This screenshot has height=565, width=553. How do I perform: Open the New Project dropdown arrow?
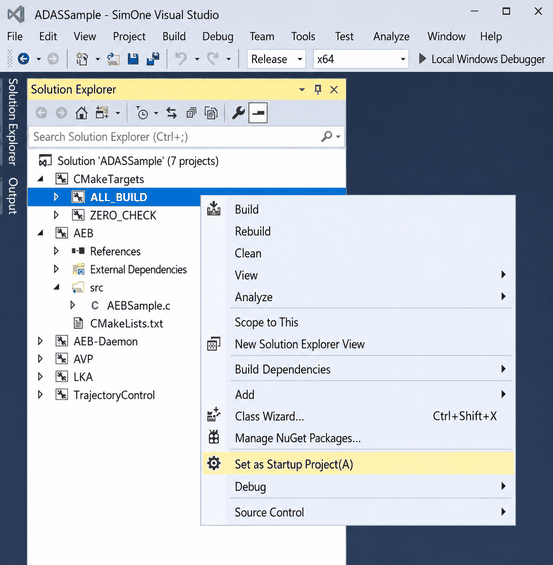[x=98, y=59]
